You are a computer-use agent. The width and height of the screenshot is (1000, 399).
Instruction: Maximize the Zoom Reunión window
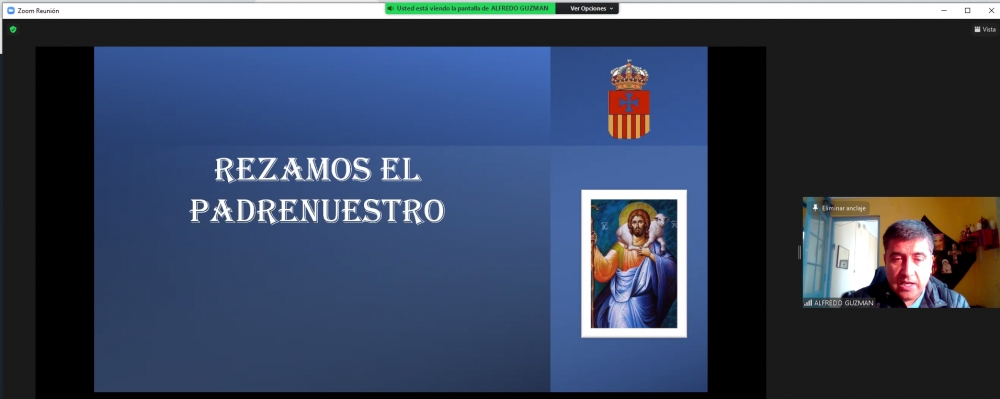(967, 10)
